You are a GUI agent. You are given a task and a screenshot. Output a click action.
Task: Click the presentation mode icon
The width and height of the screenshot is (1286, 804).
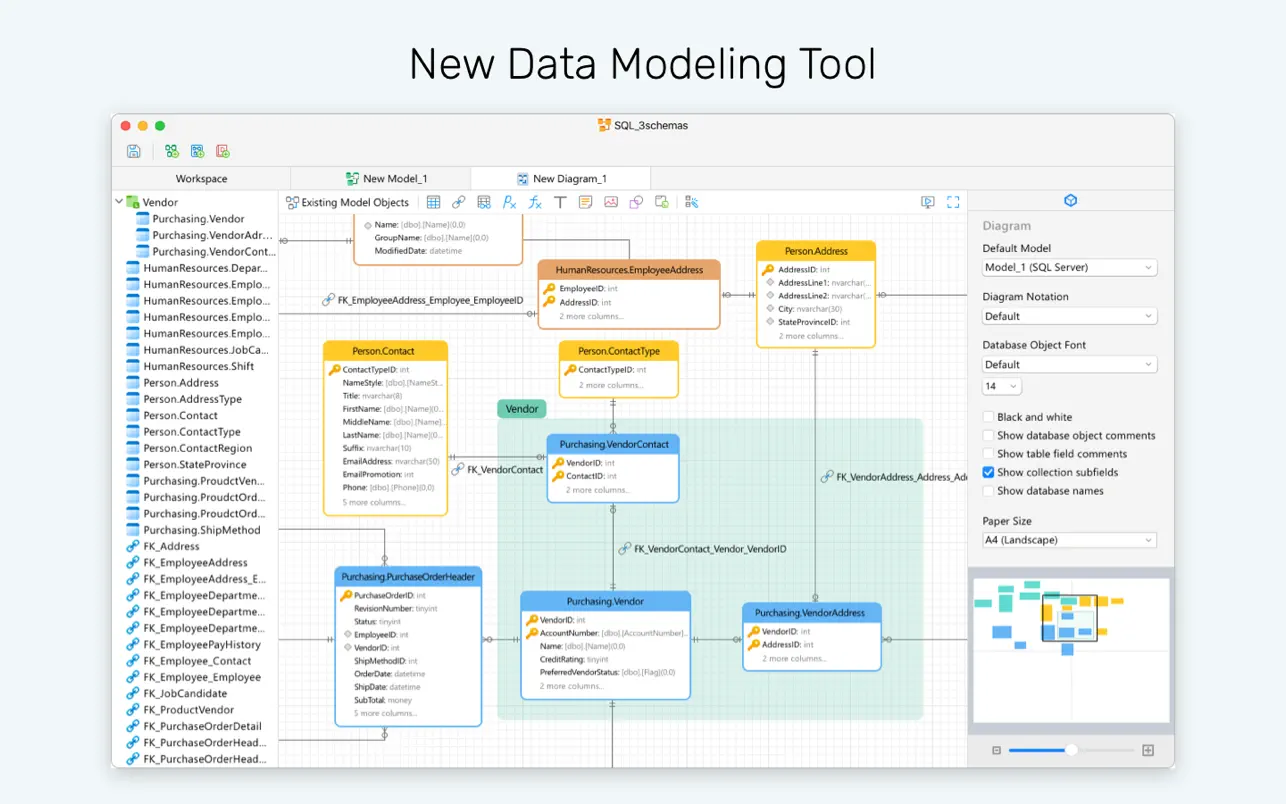928,202
